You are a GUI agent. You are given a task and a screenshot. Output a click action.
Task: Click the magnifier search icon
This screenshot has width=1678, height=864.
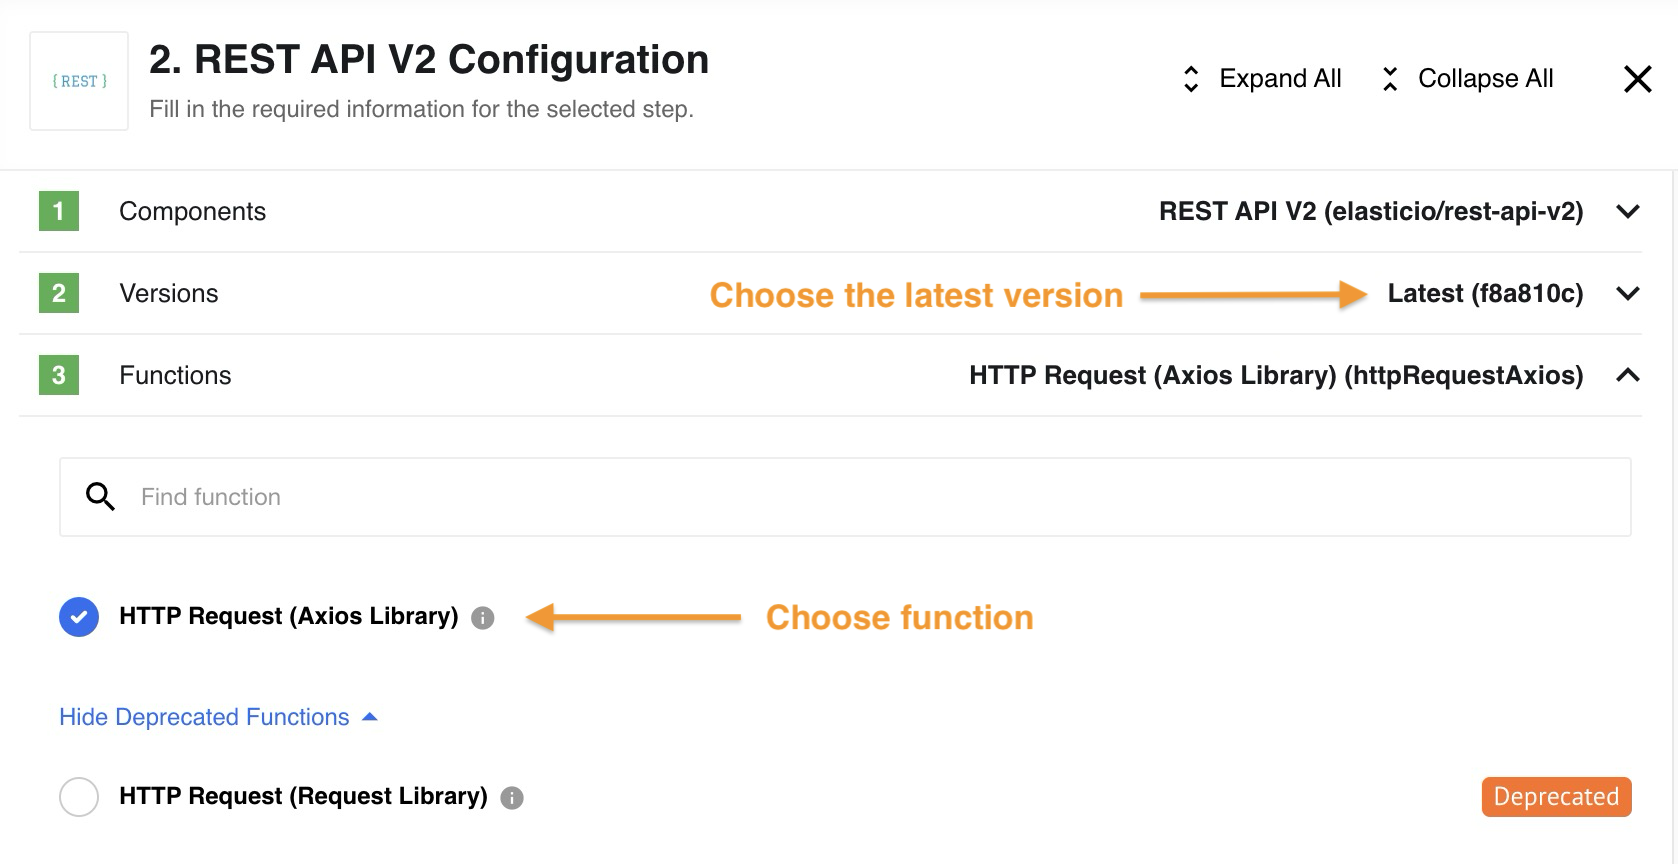100,496
